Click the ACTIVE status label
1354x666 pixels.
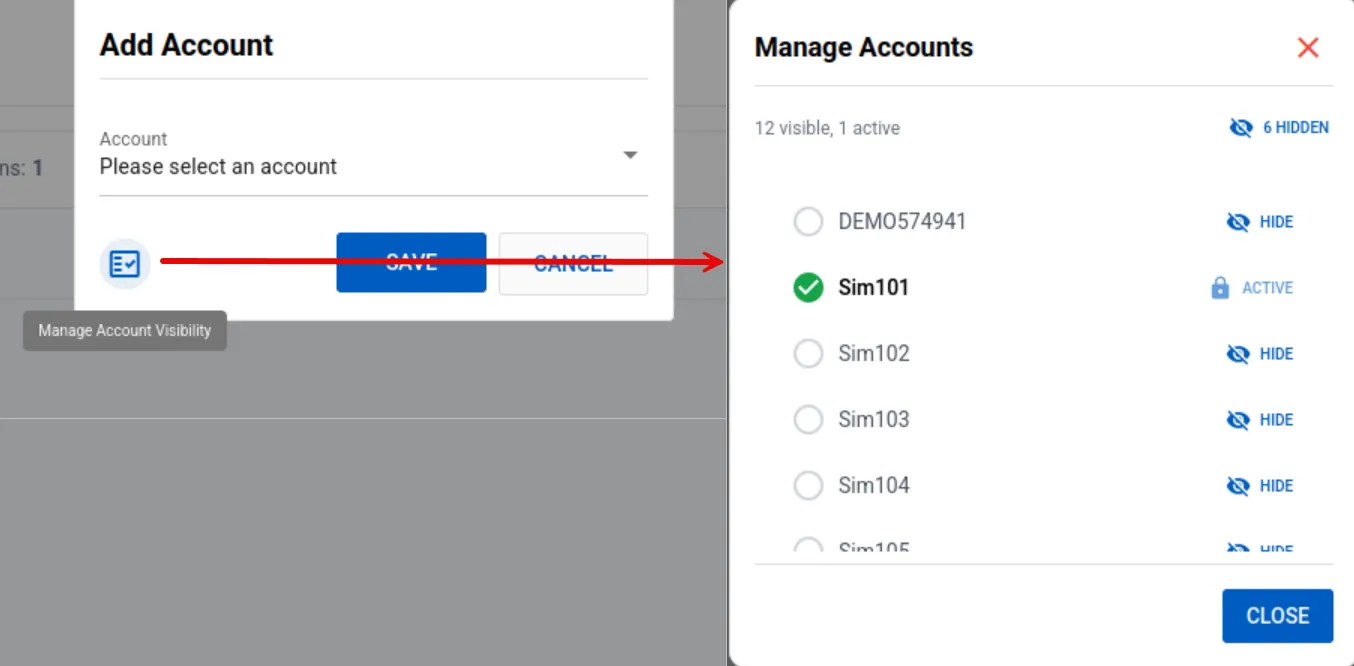pyautogui.click(x=1267, y=288)
